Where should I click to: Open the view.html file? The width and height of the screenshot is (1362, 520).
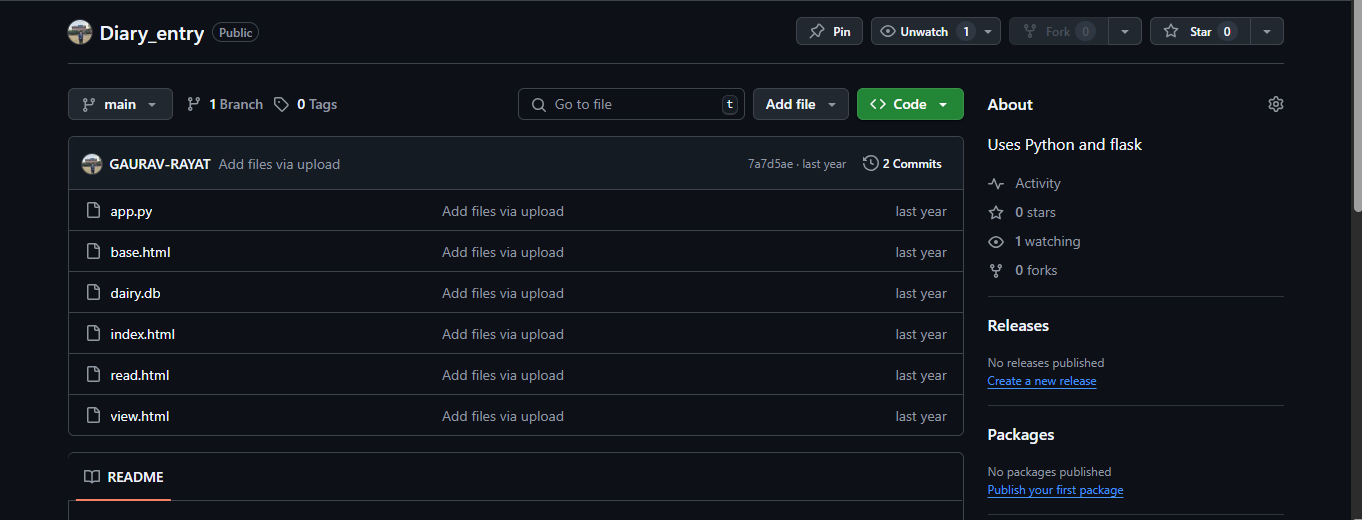click(x=139, y=416)
